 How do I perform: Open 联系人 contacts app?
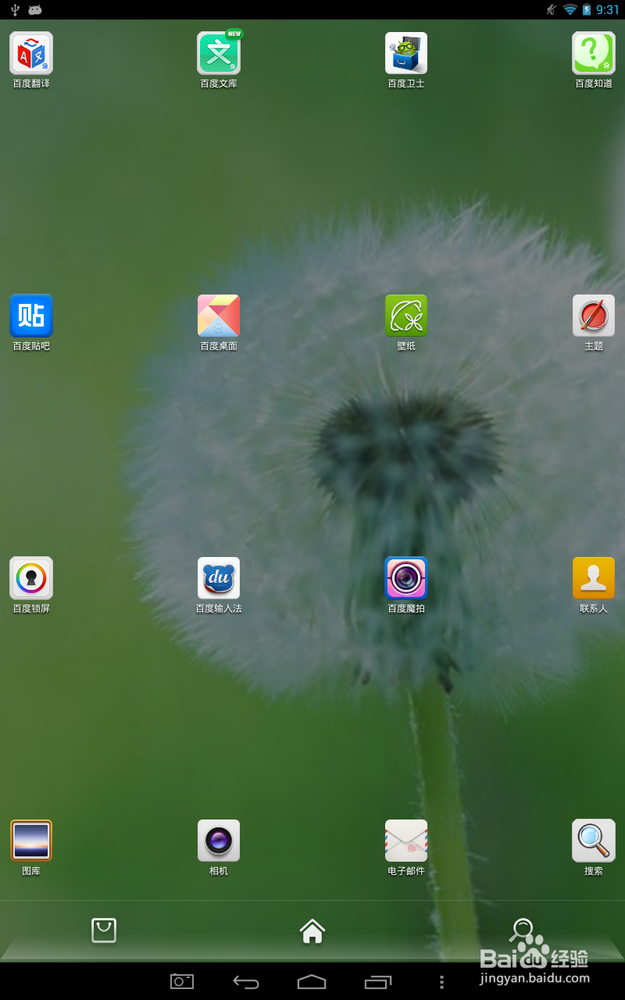coord(594,578)
